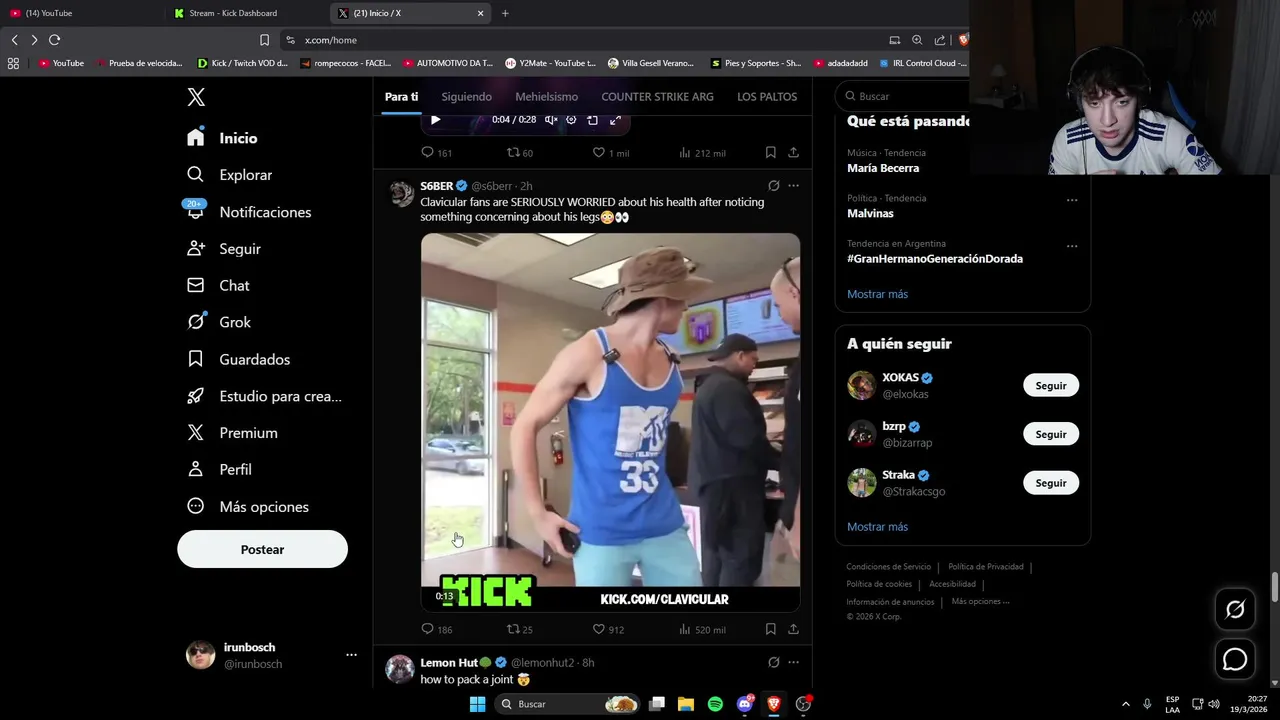This screenshot has height=720, width=1280.
Task: Switch to Siguiendo tab
Action: [467, 97]
